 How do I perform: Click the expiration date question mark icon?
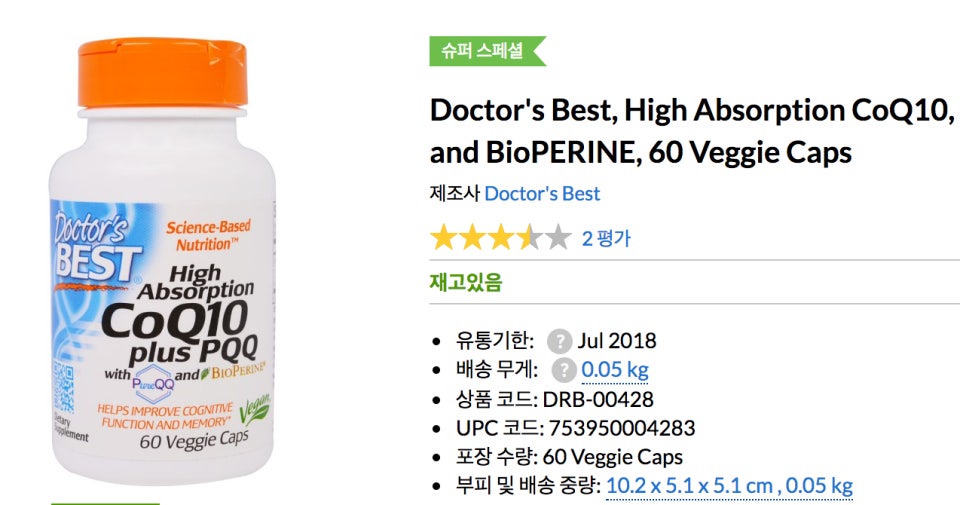pyautogui.click(x=559, y=341)
